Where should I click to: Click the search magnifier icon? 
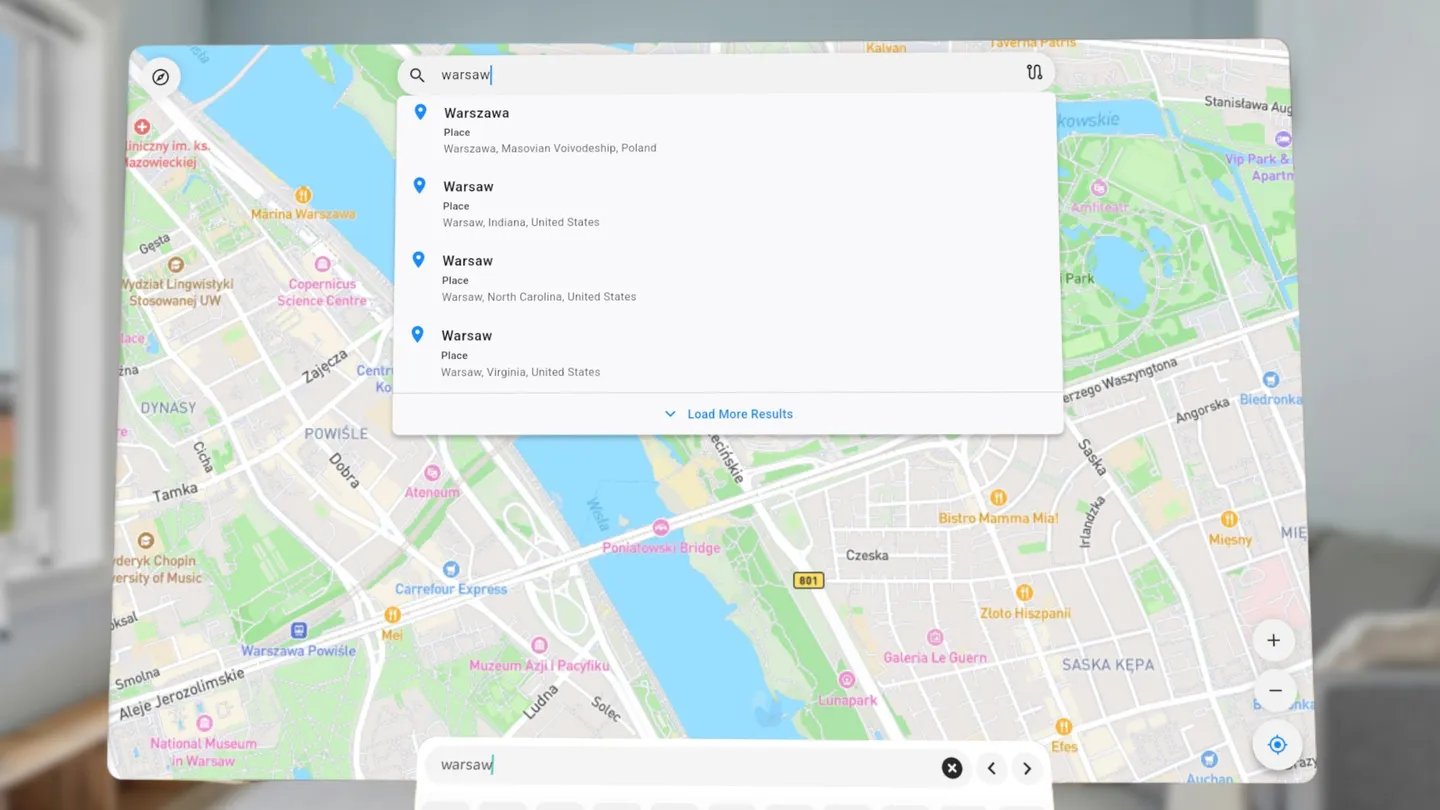click(x=417, y=75)
